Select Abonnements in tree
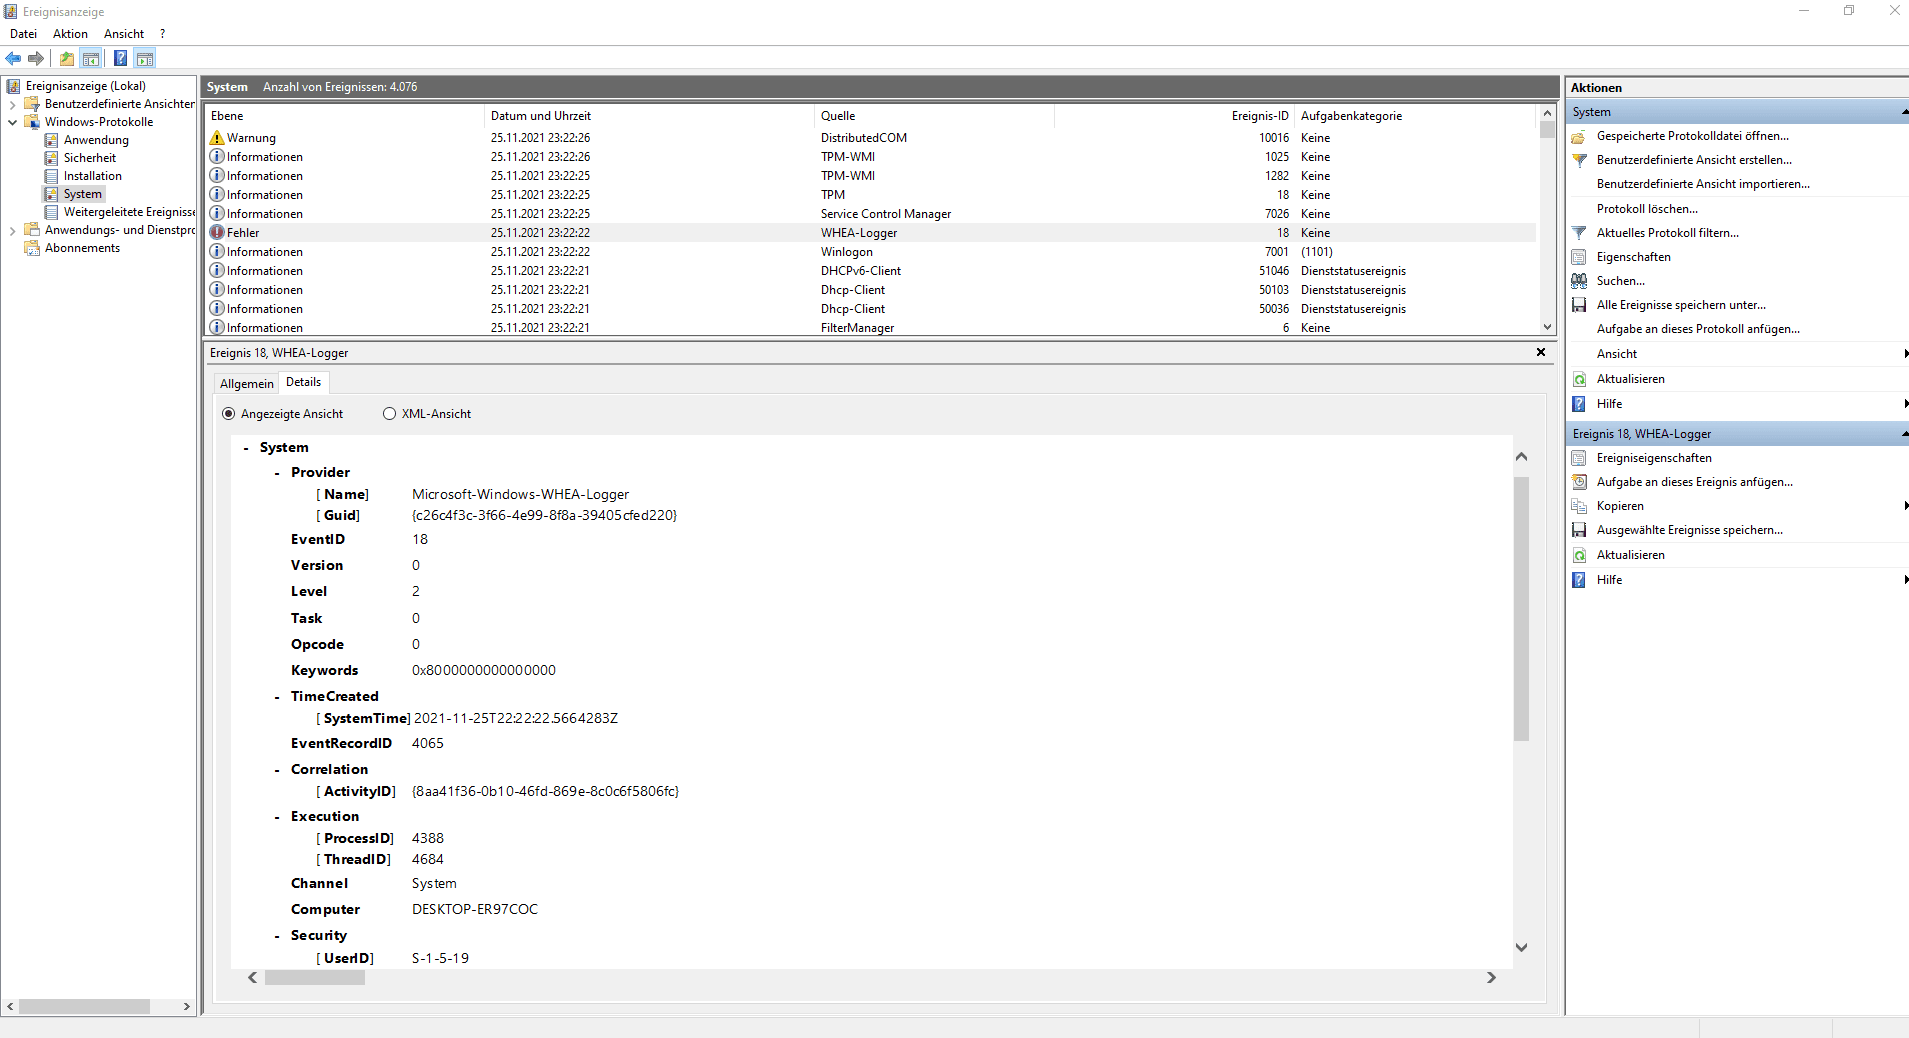The width and height of the screenshot is (1909, 1038). (82, 248)
